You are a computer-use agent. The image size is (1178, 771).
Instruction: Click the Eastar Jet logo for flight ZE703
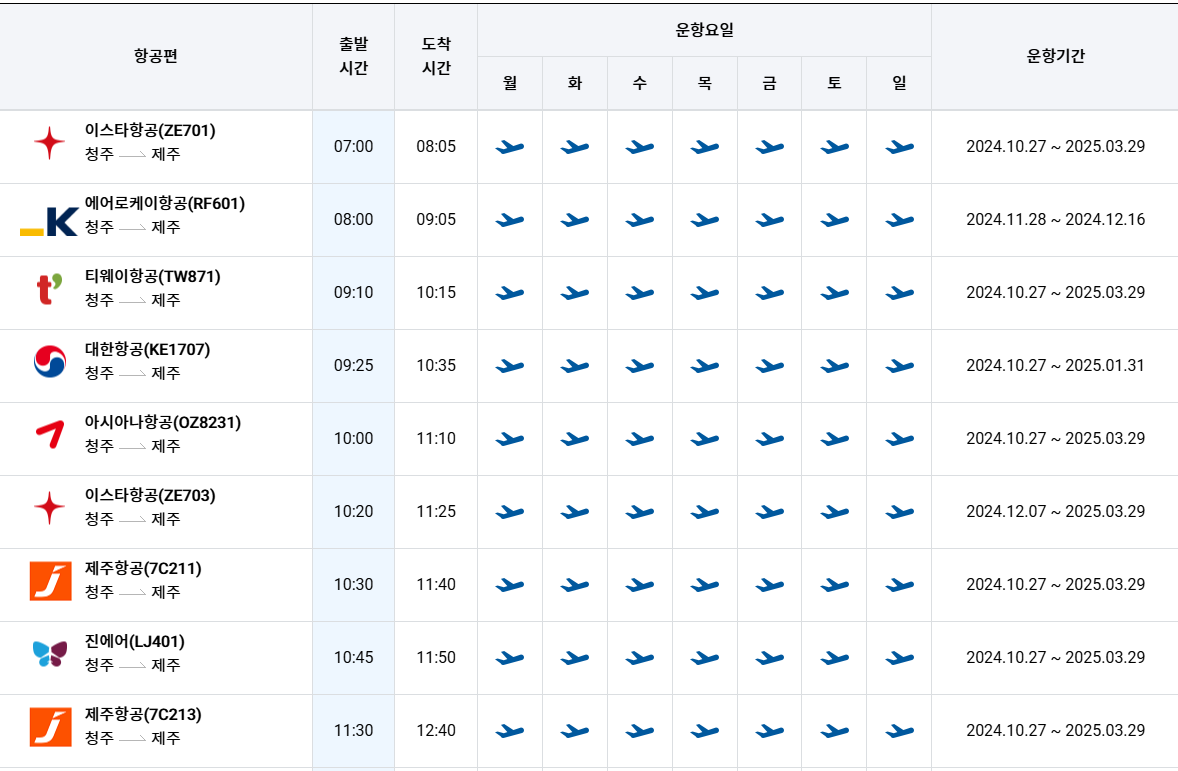[x=50, y=508]
